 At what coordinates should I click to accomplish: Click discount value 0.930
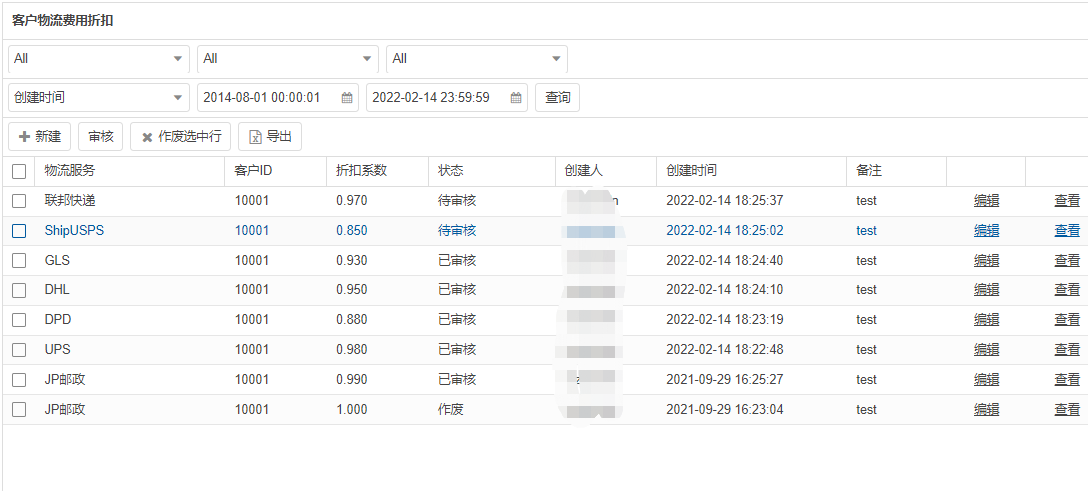tap(352, 261)
